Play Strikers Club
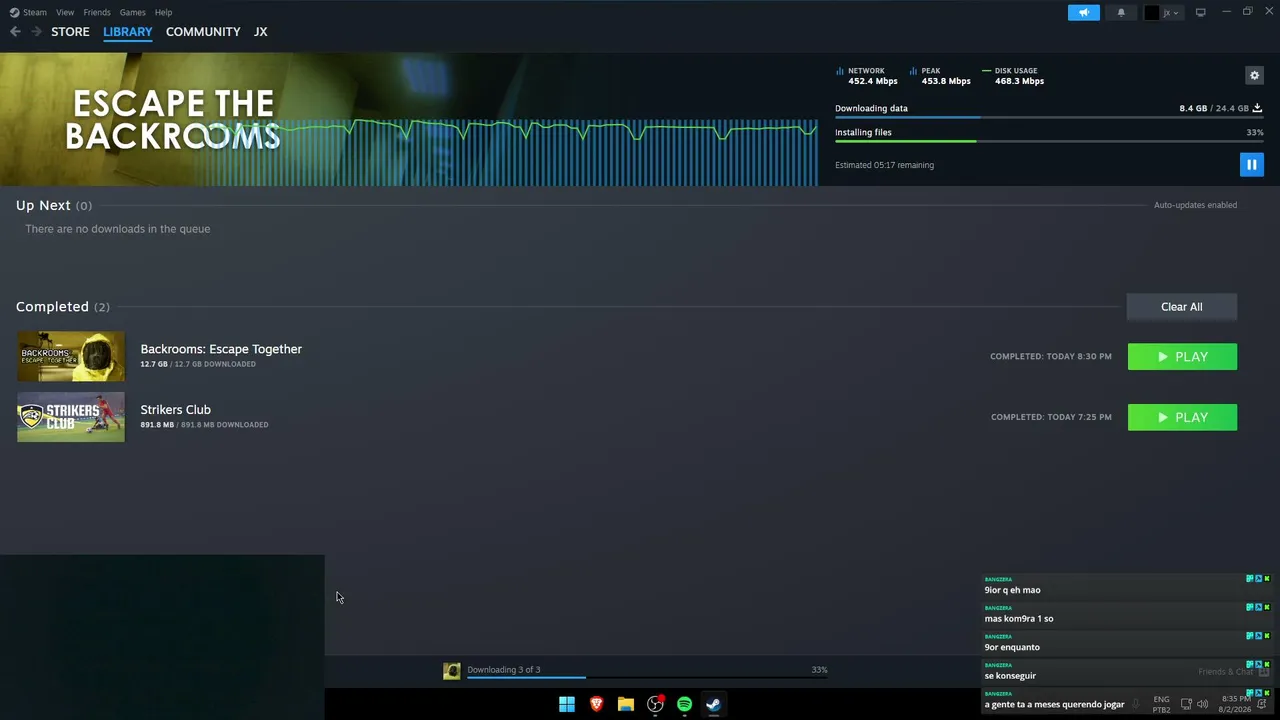Viewport: 1280px width, 720px height. [x=1182, y=417]
